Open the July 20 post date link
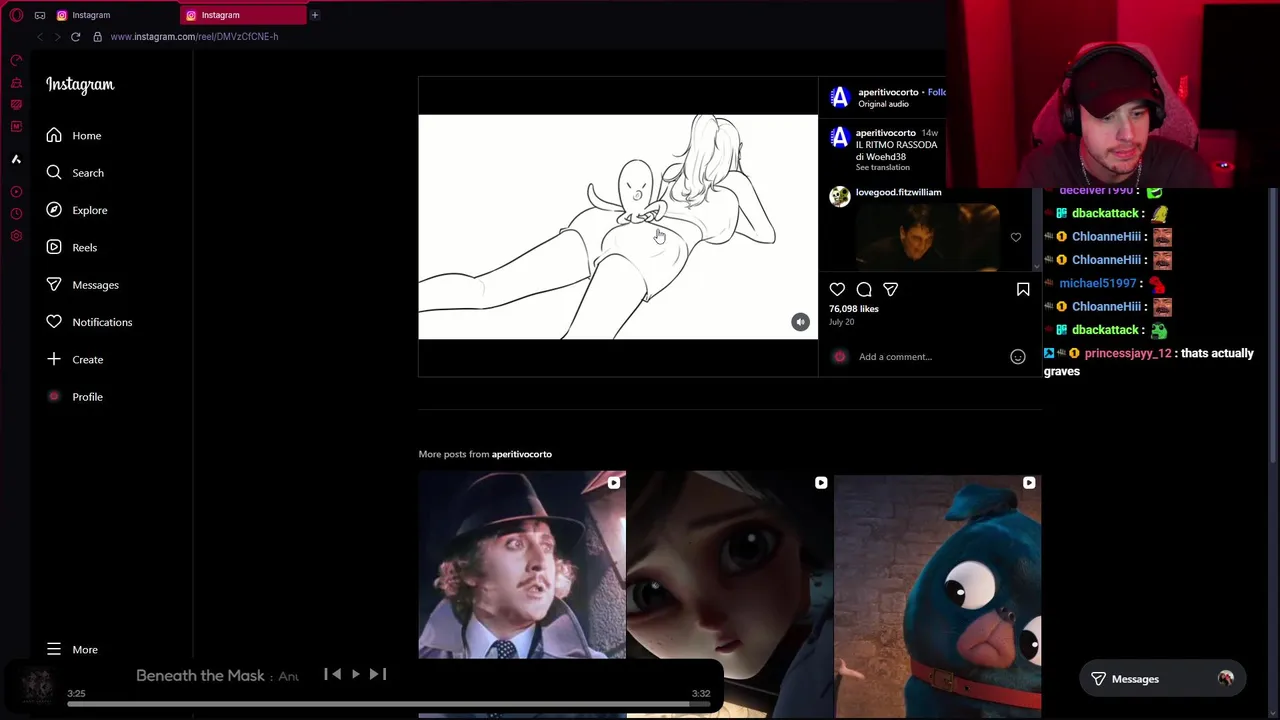The image size is (1280, 720). coord(841,322)
